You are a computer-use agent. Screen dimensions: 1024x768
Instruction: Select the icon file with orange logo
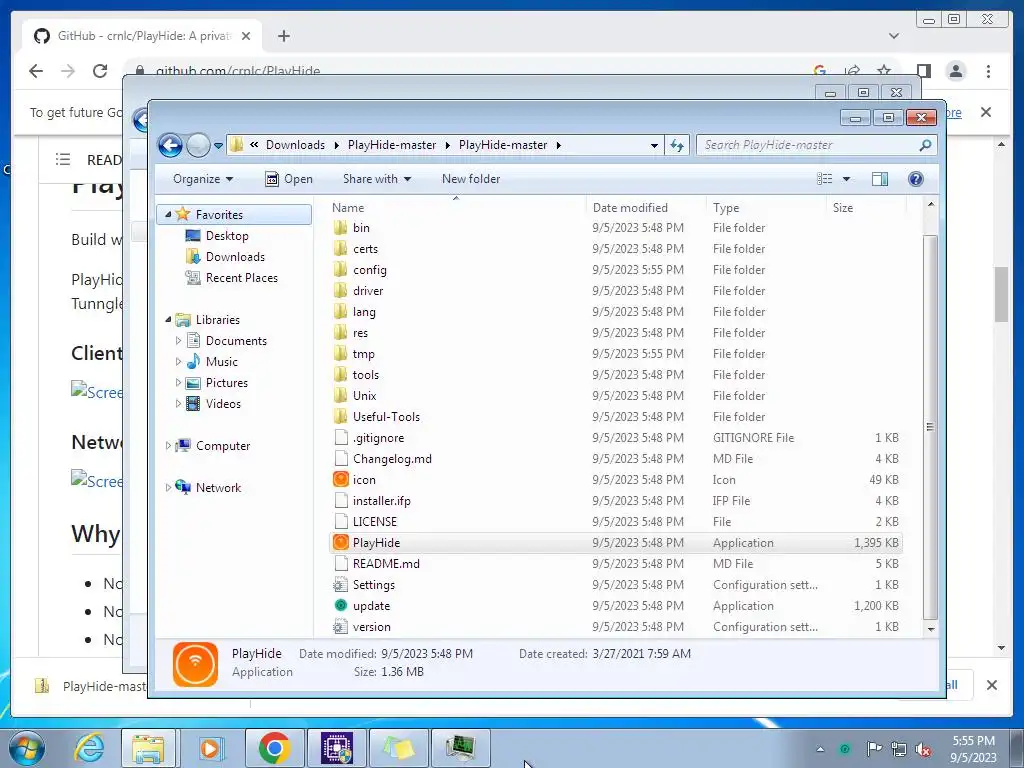click(340, 479)
